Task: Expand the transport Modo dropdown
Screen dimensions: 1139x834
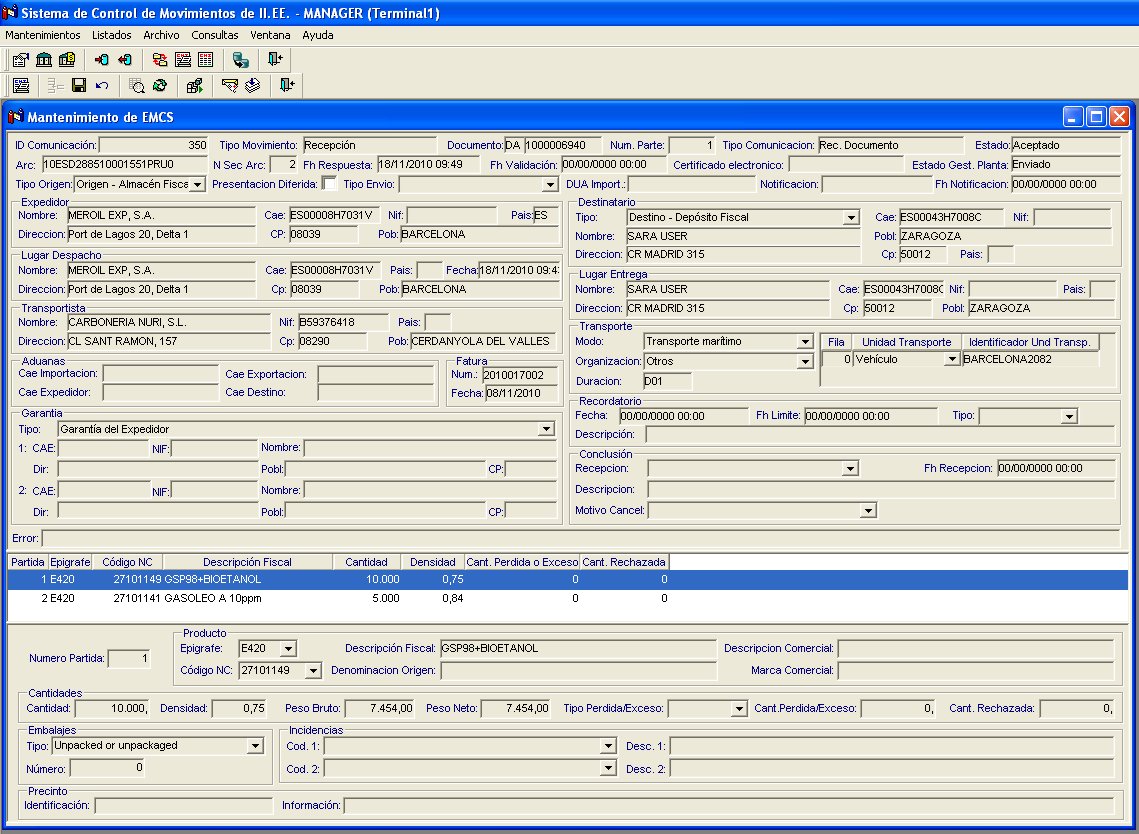Action: [805, 342]
